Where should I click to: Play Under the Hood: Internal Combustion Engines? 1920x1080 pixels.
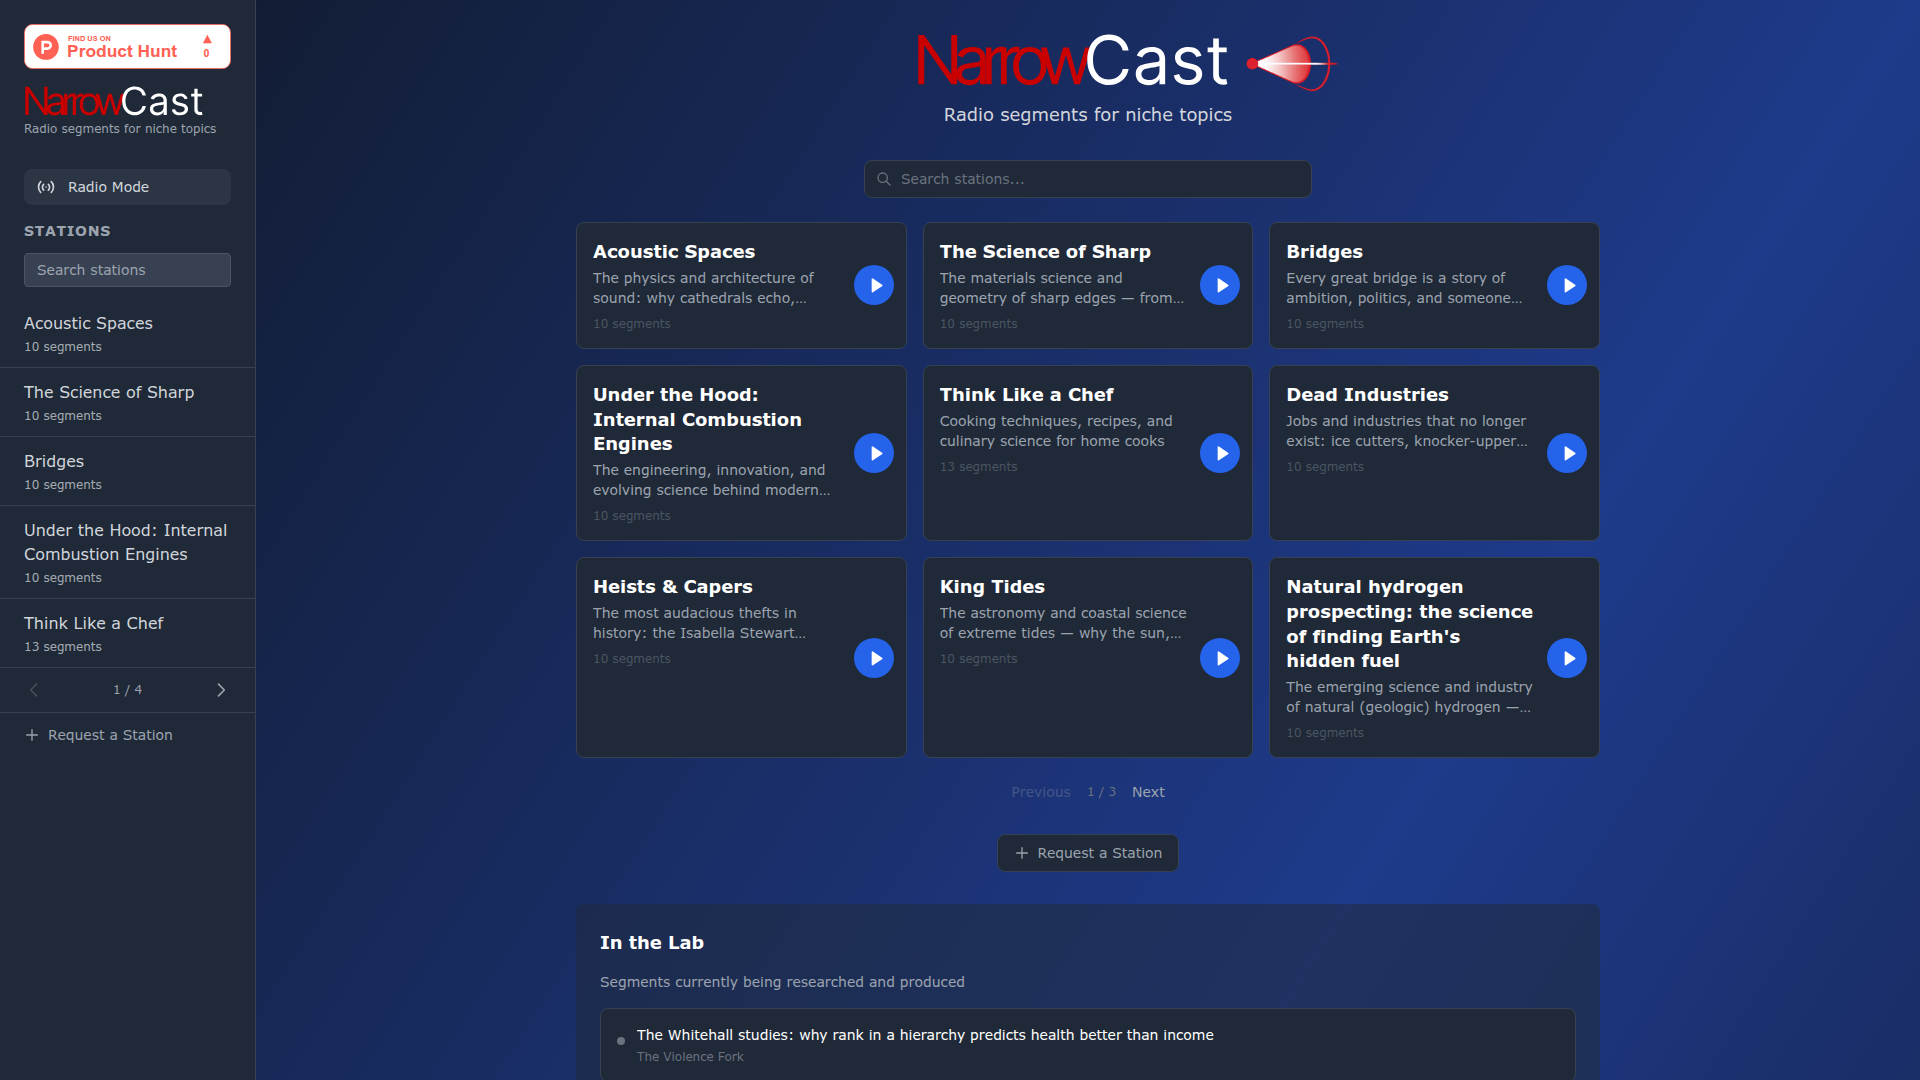click(873, 454)
